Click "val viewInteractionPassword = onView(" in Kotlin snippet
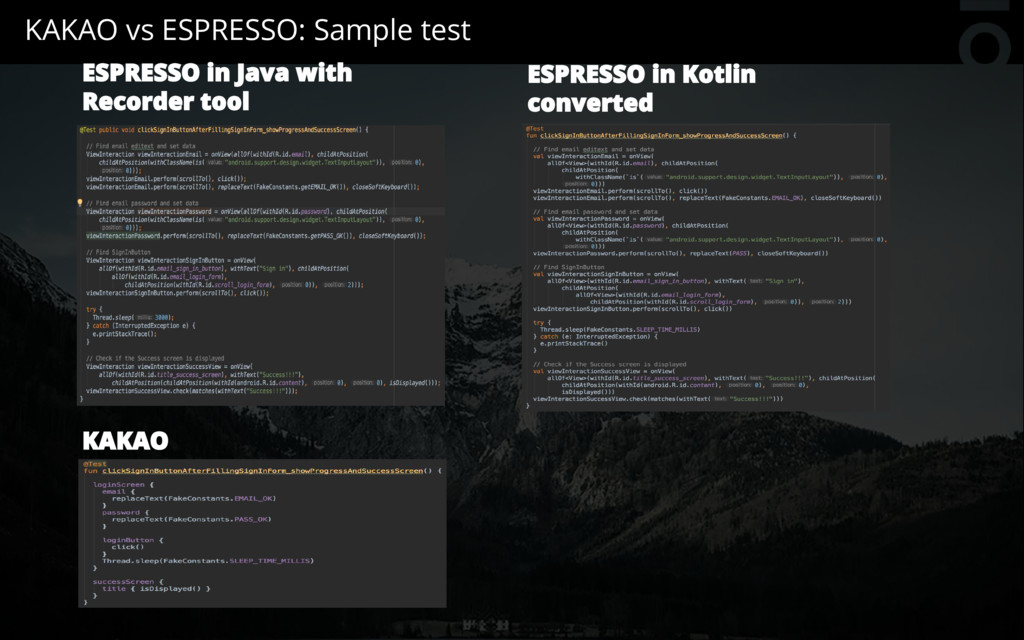The image size is (1024, 640). pos(599,218)
